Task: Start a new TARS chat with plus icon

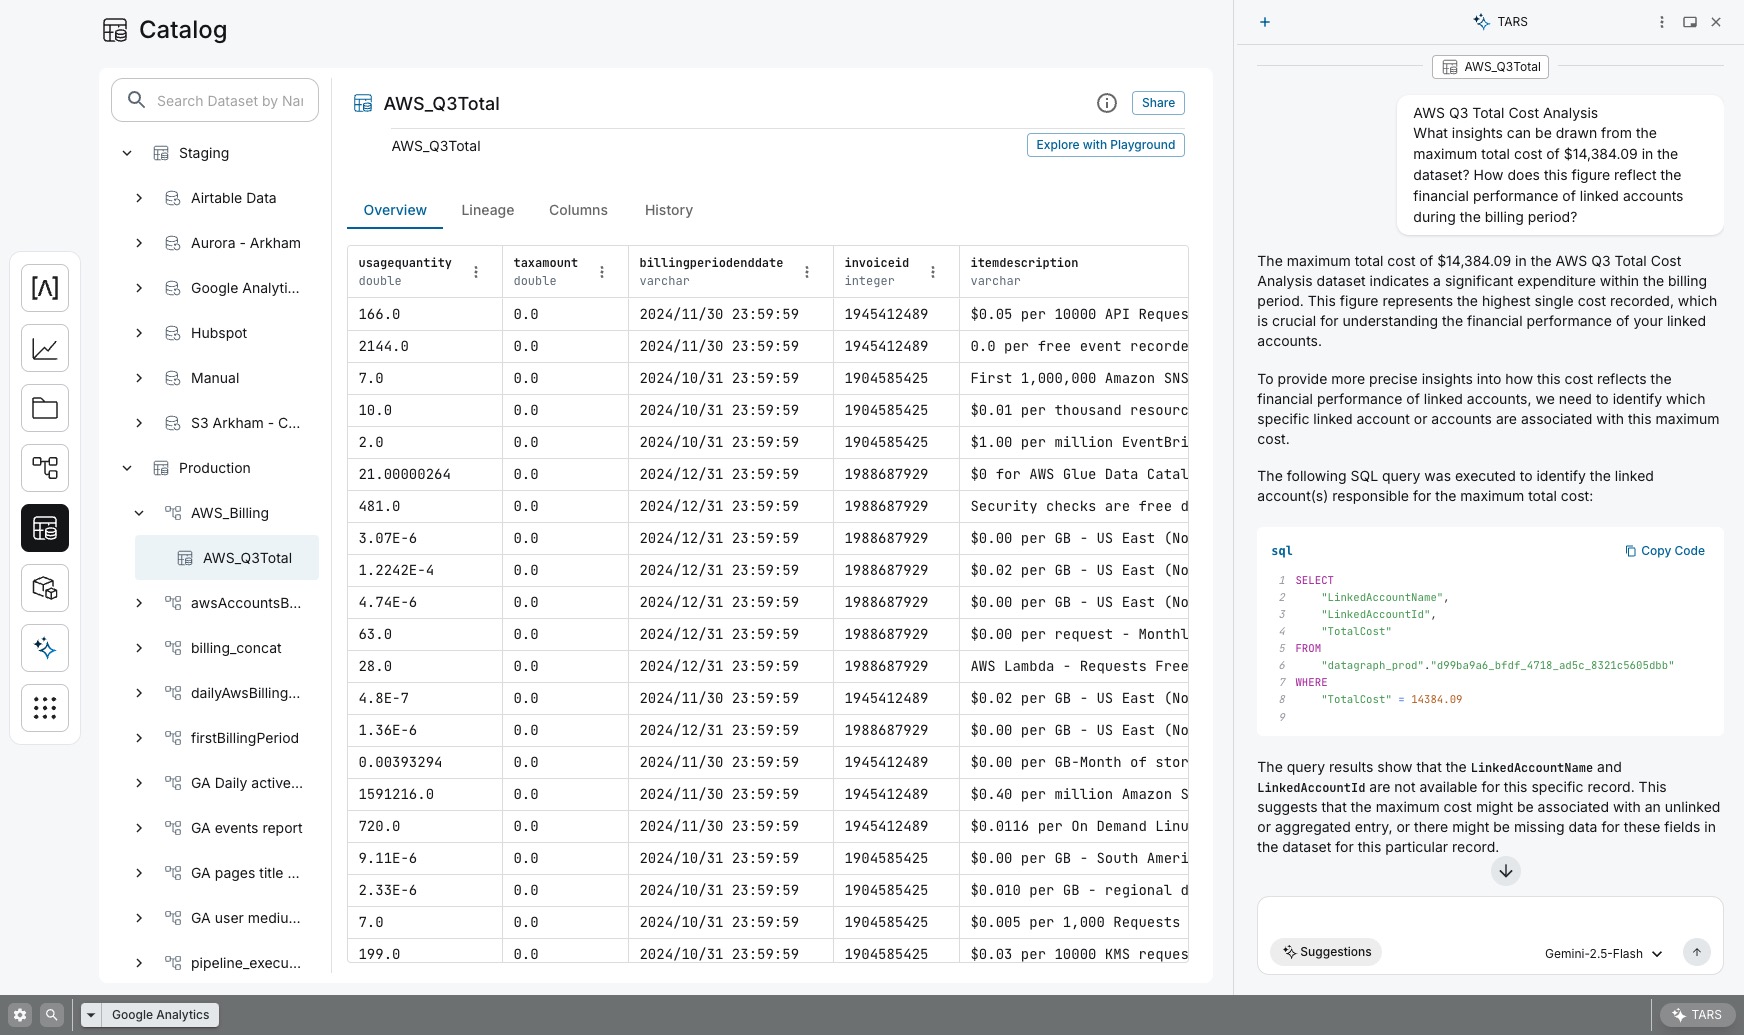Action: click(x=1265, y=22)
